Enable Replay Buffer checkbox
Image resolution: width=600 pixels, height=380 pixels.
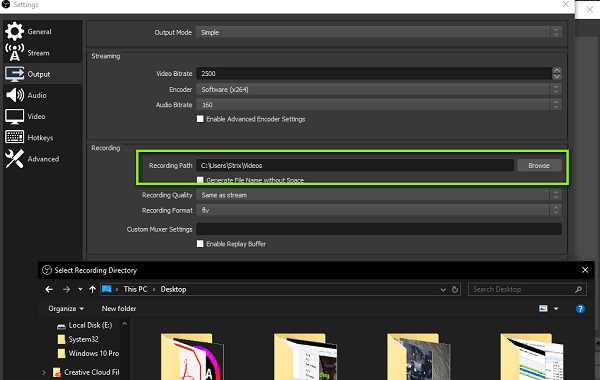point(200,244)
